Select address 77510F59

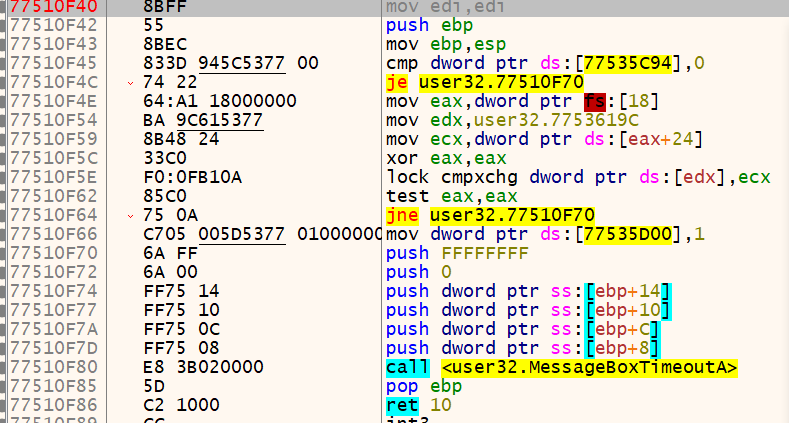click(54, 139)
